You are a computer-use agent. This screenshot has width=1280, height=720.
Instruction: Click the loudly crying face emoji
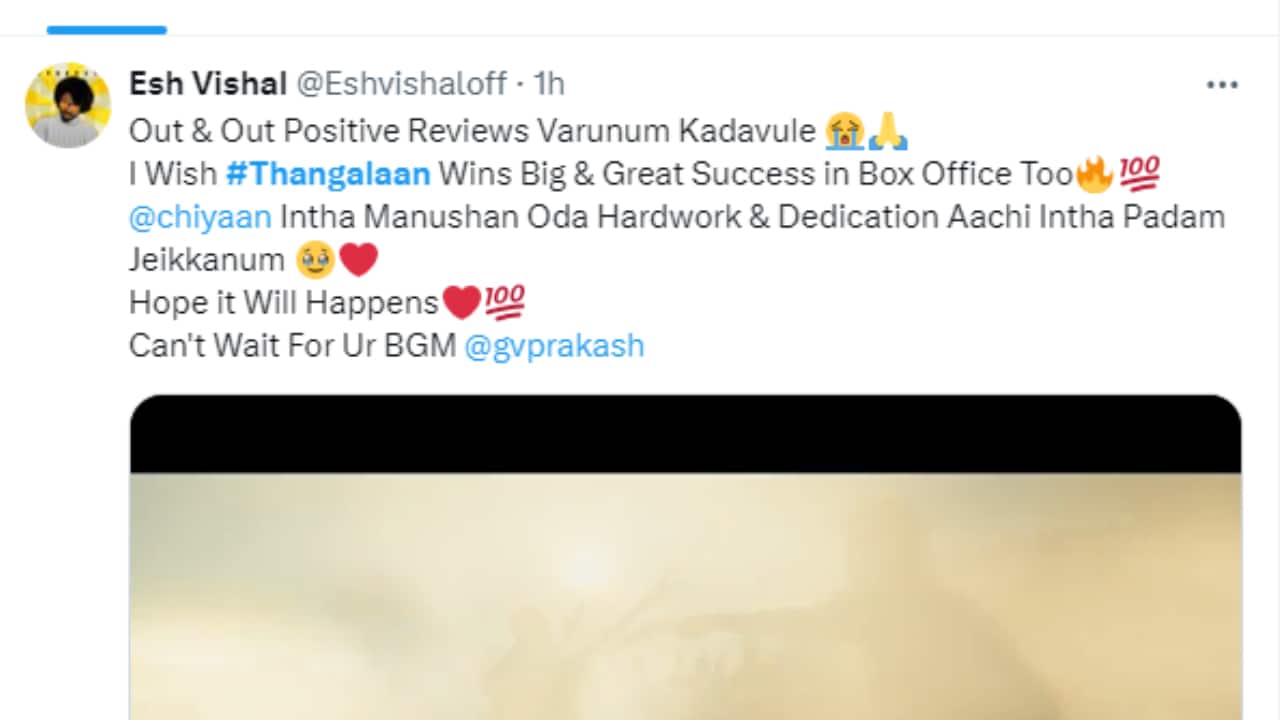pyautogui.click(x=845, y=131)
